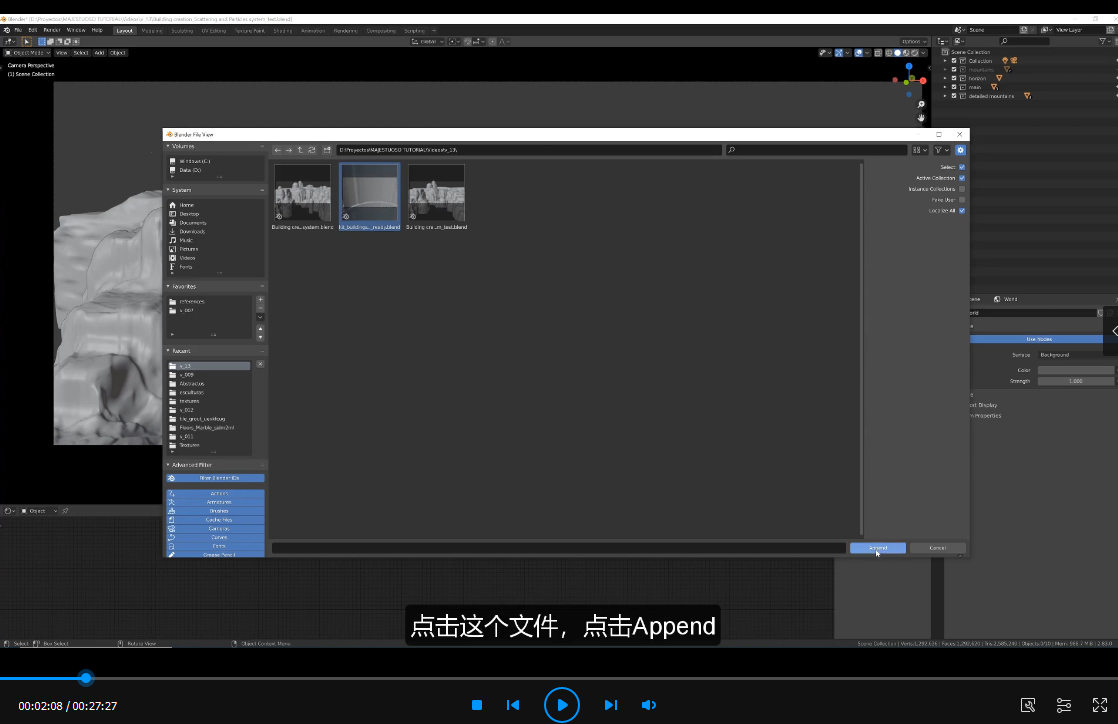
Task: Click File View directory path field
Action: (x=529, y=150)
